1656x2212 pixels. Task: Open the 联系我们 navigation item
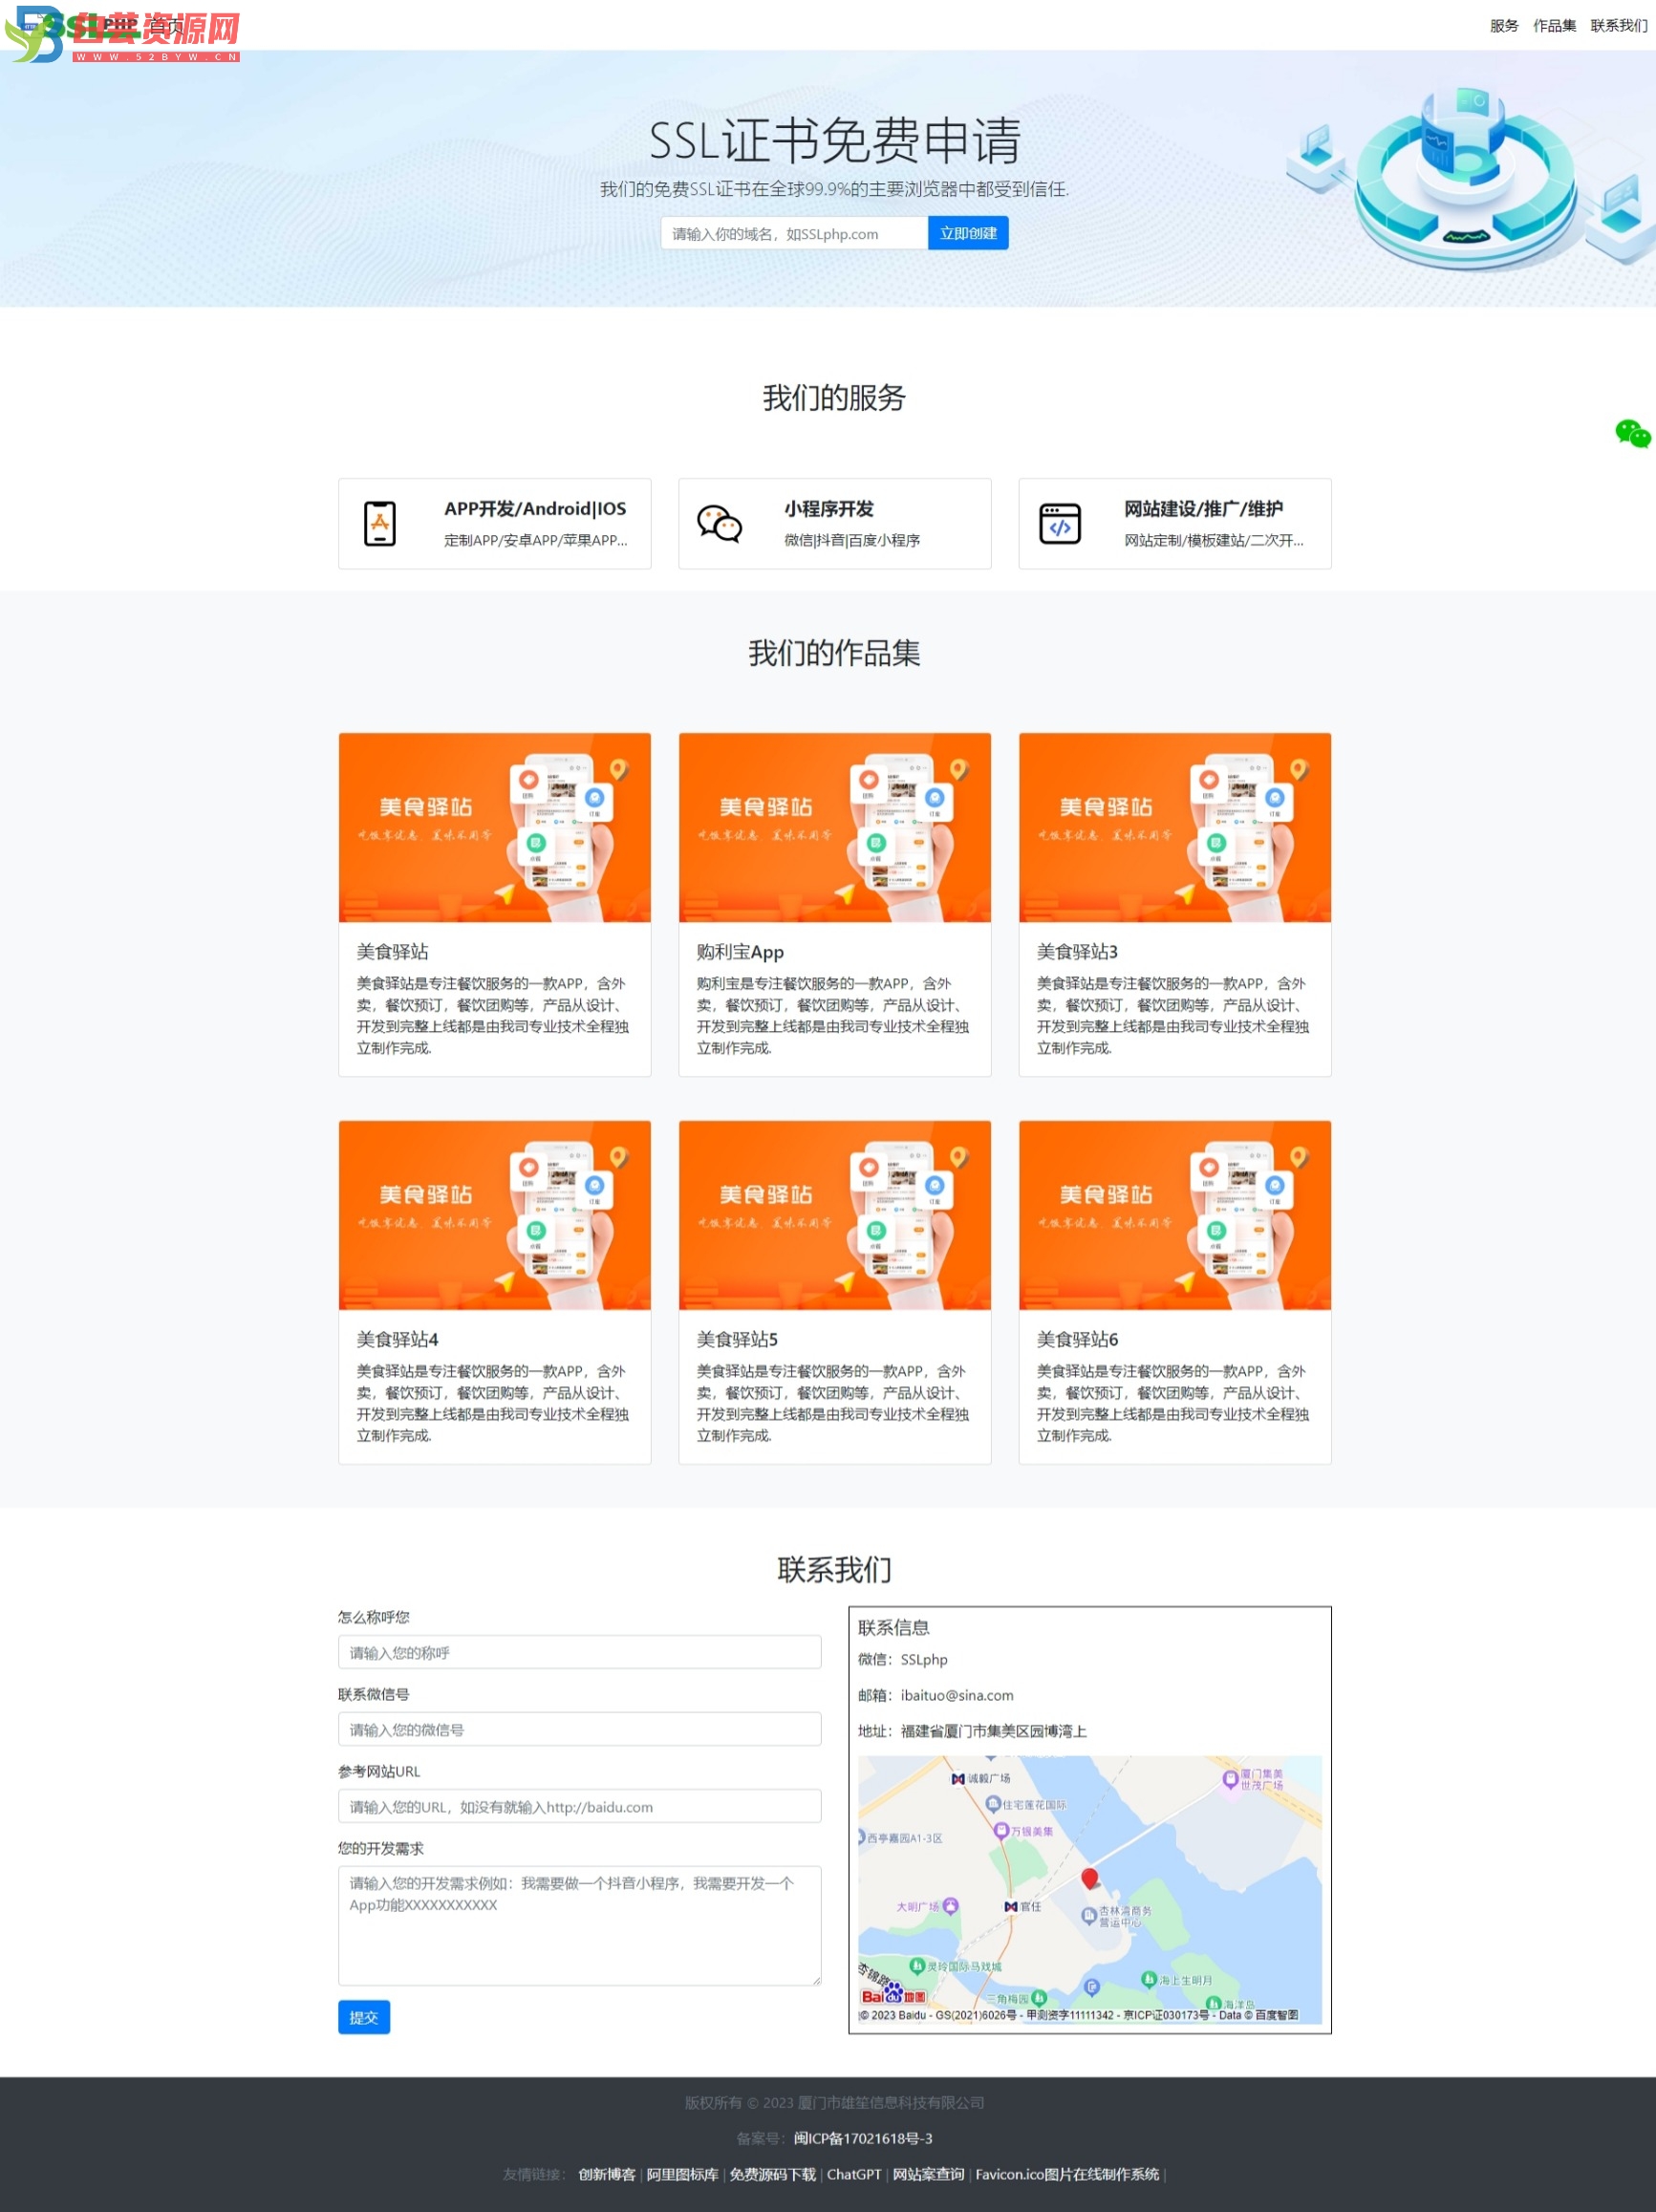[1619, 26]
